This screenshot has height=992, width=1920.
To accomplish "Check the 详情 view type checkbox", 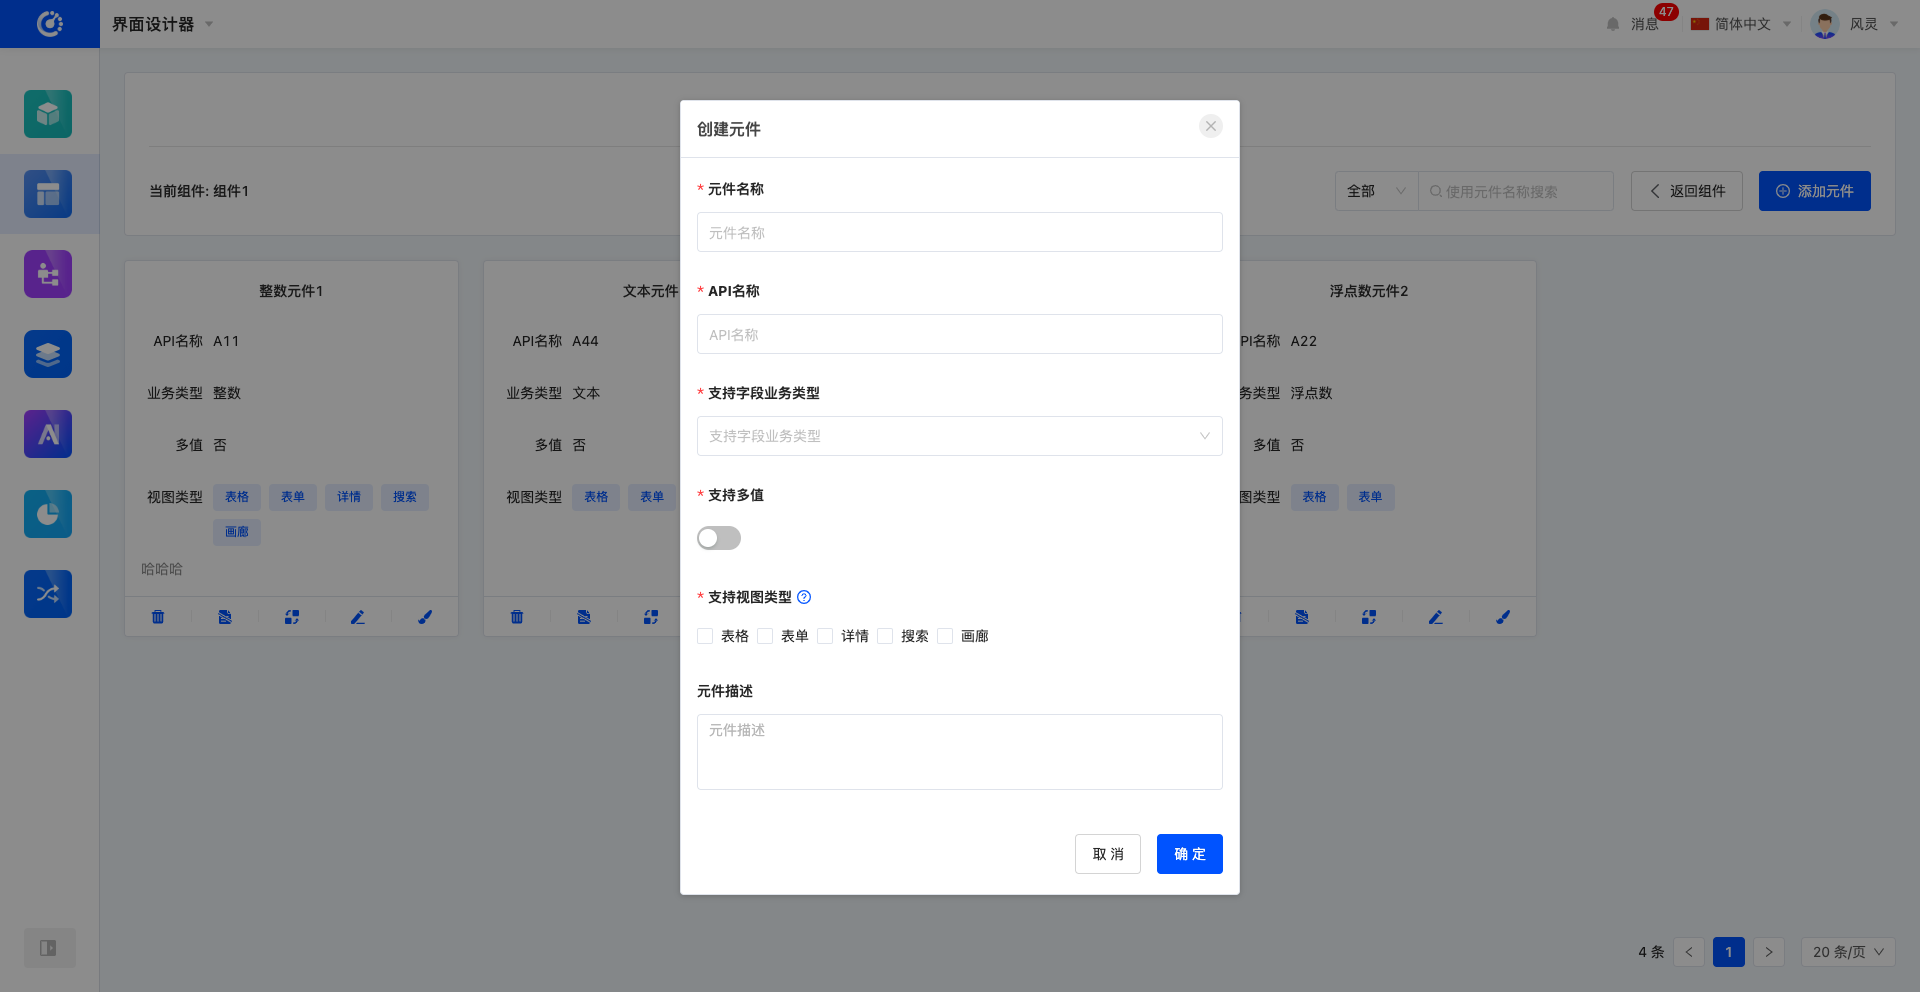I will 826,636.
